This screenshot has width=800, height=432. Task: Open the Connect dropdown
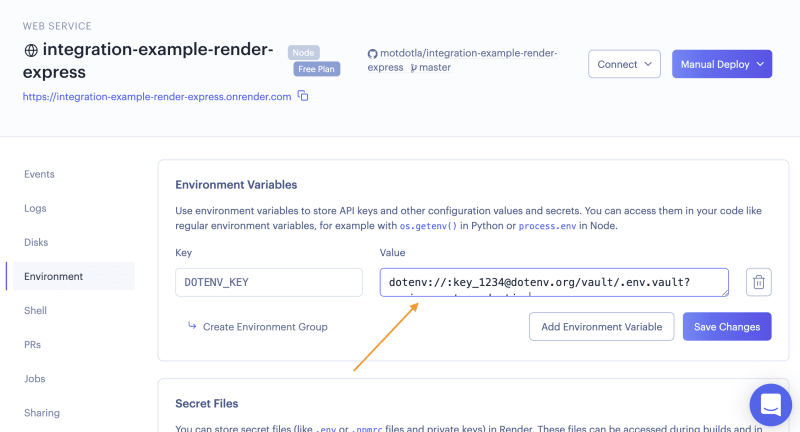624,64
